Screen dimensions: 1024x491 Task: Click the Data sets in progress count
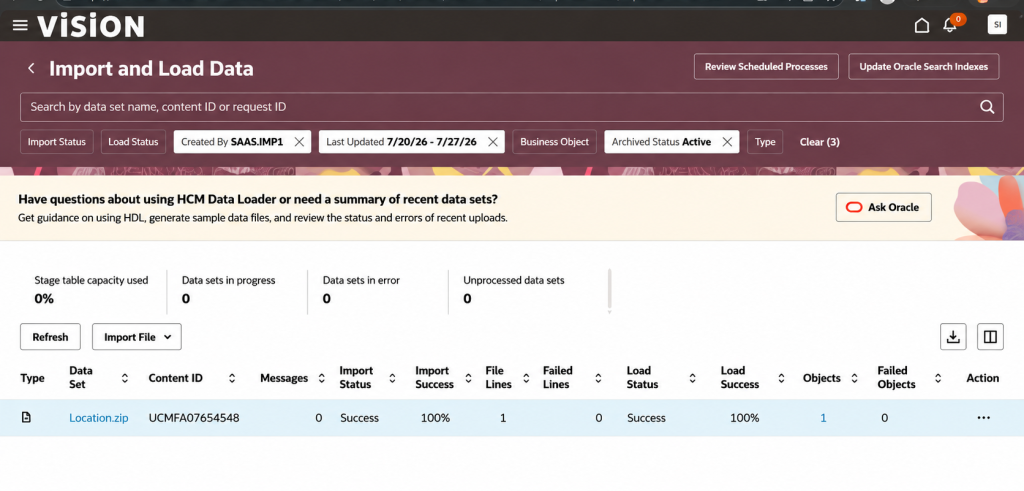185,299
